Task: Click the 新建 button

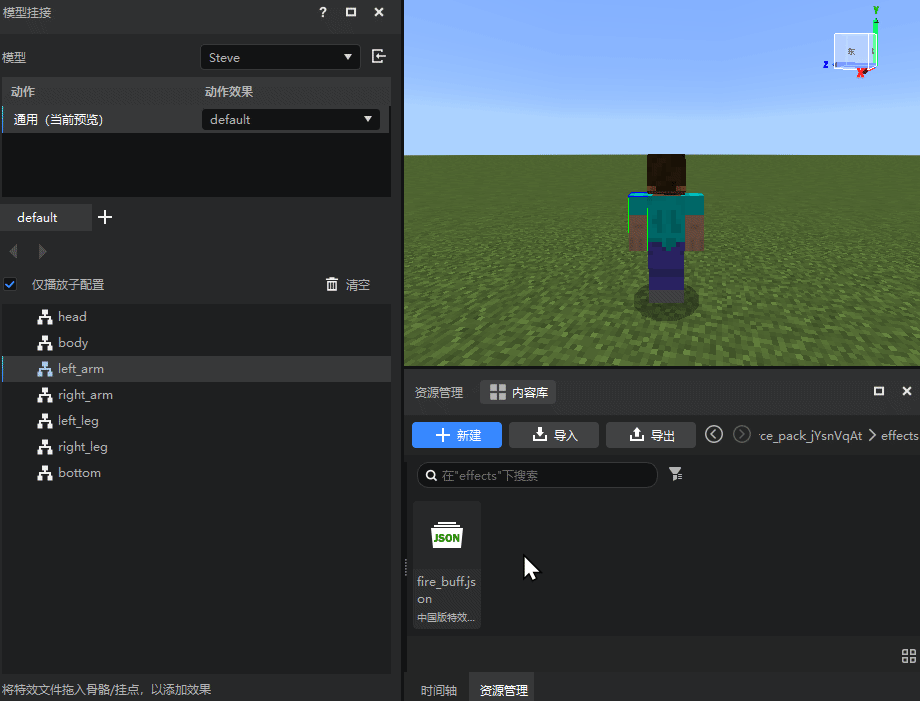Action: (457, 435)
